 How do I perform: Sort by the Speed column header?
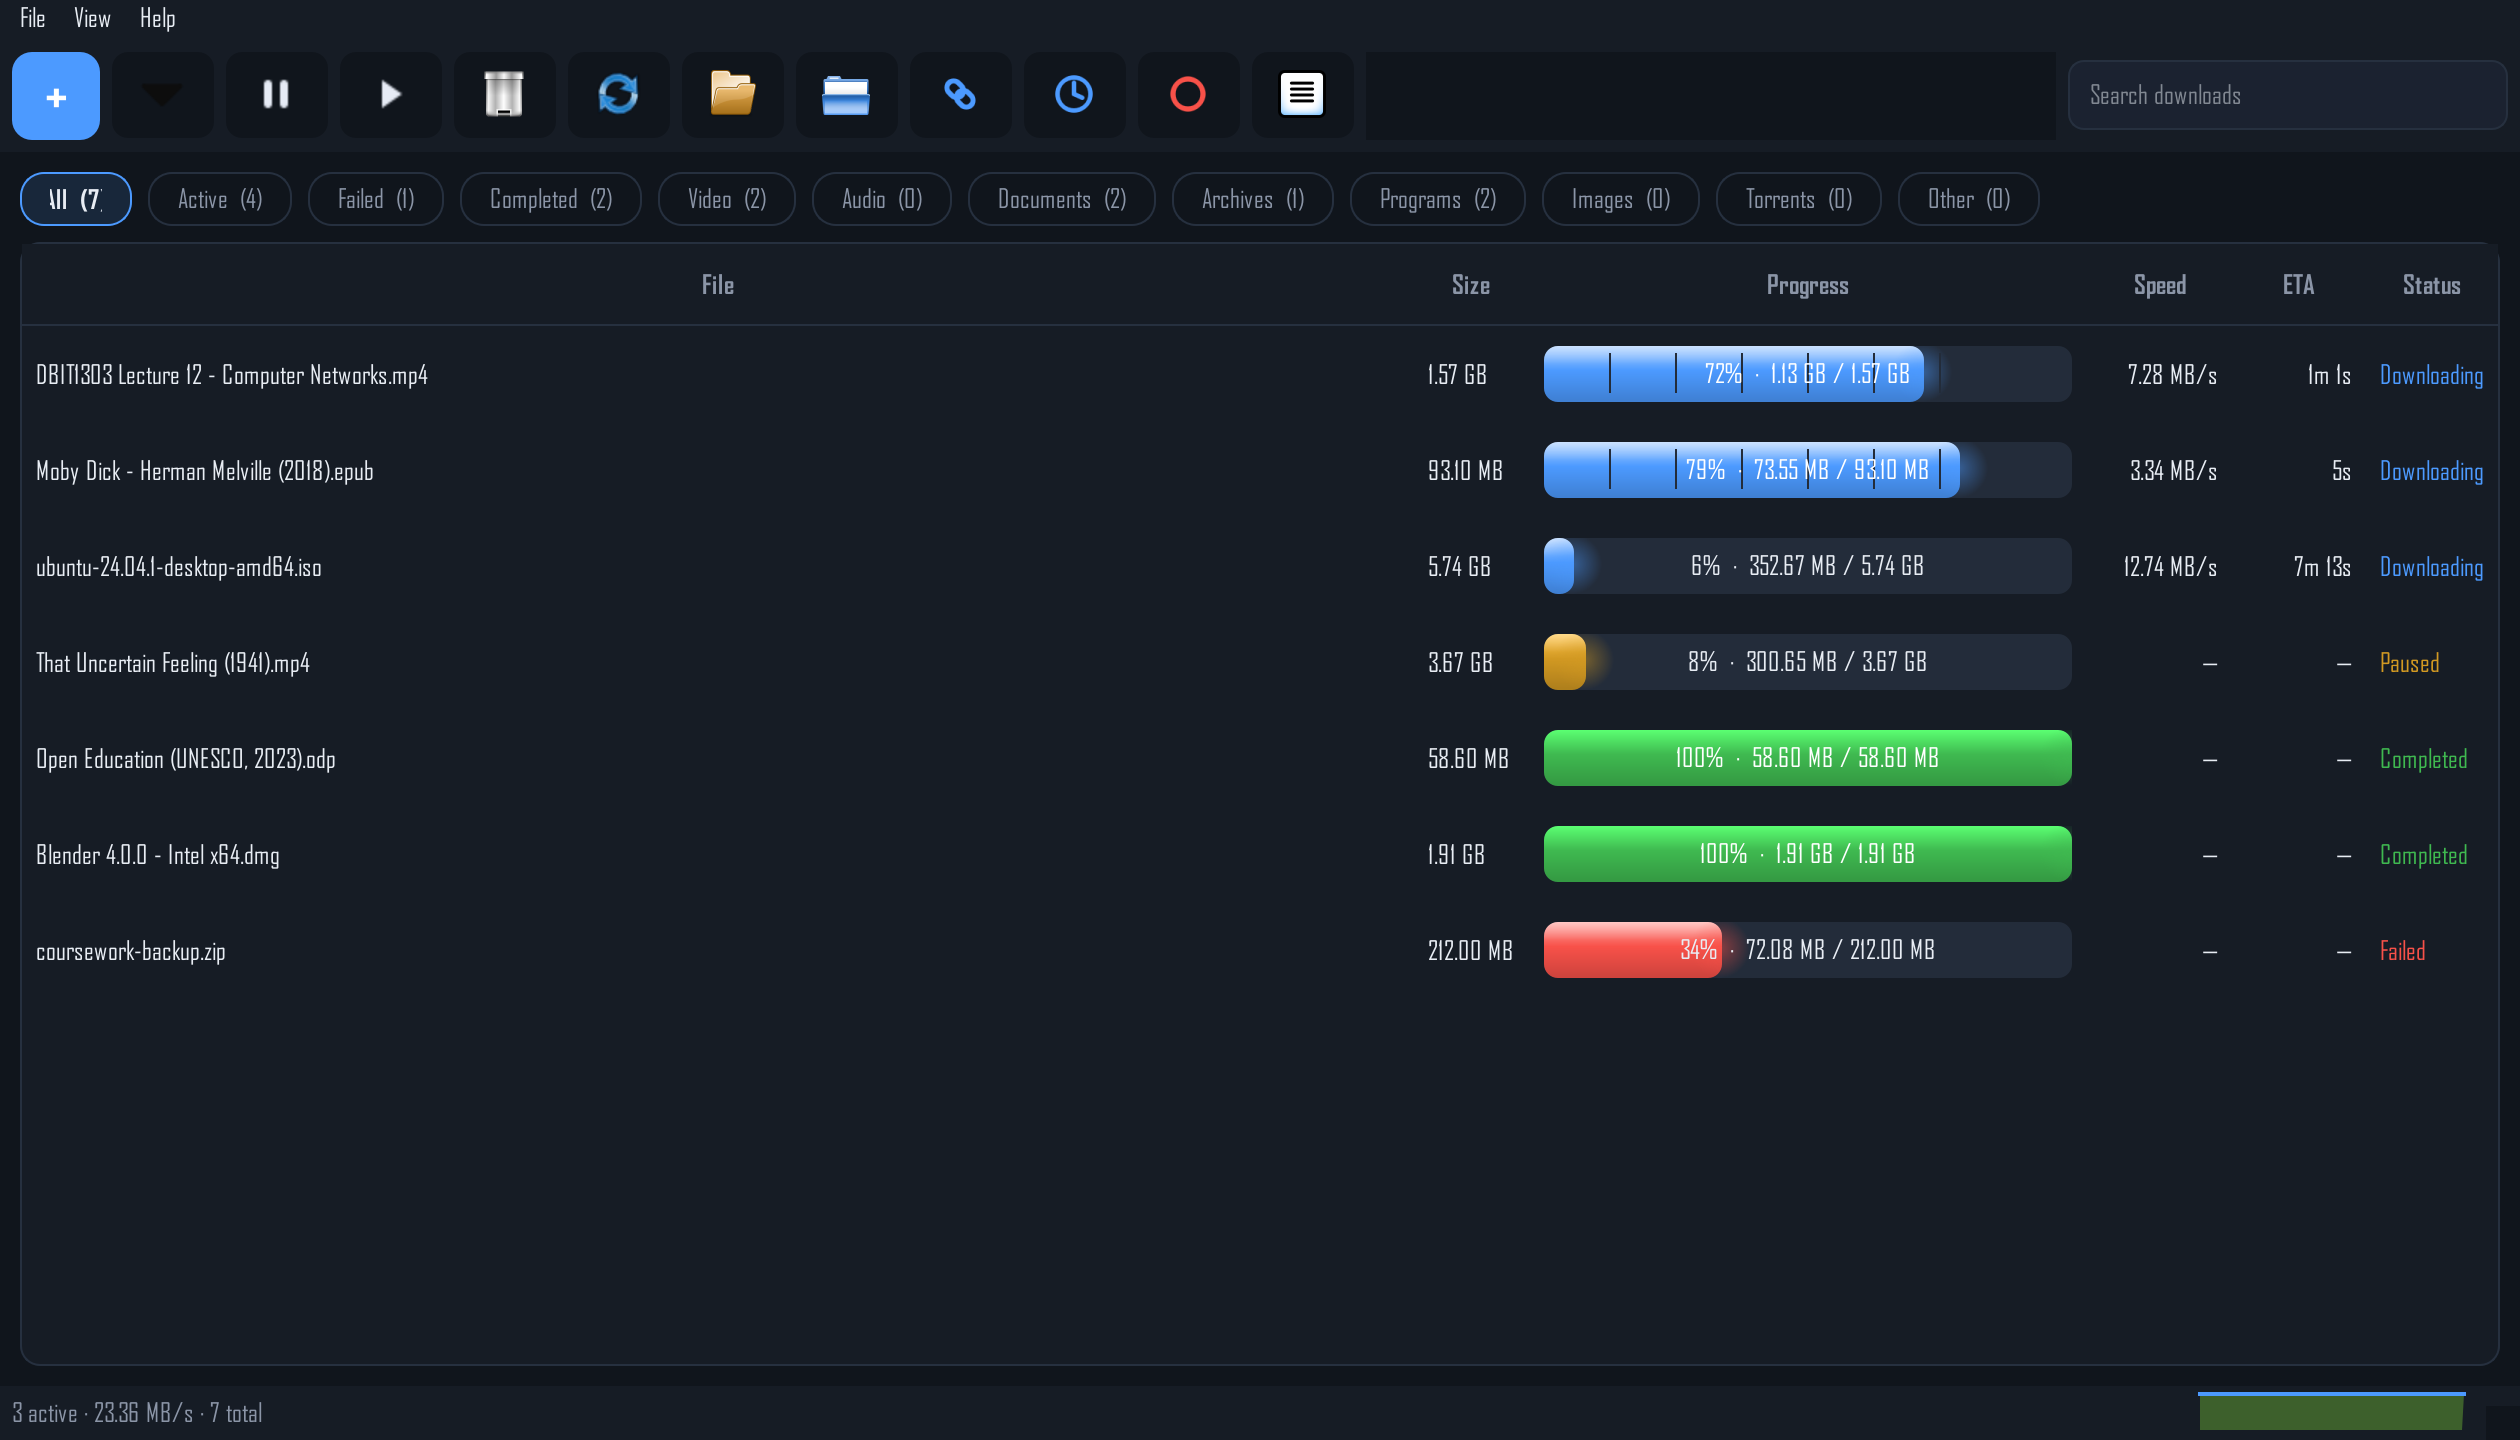[x=2160, y=285]
